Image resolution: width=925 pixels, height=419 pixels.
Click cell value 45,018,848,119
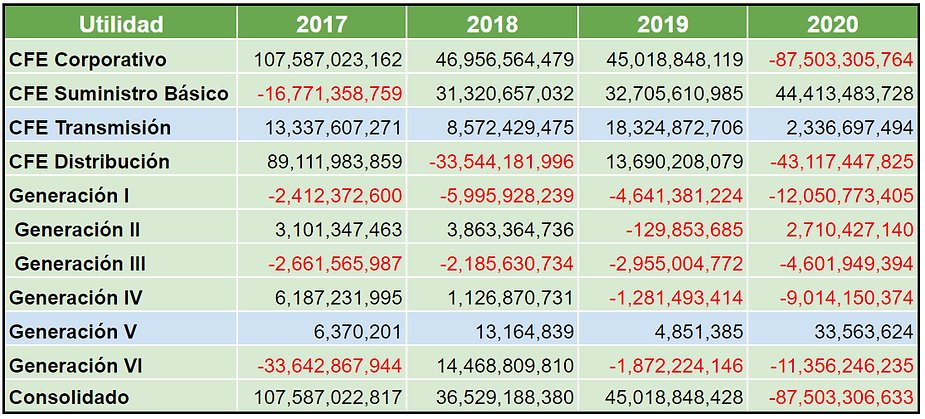[x=675, y=60]
